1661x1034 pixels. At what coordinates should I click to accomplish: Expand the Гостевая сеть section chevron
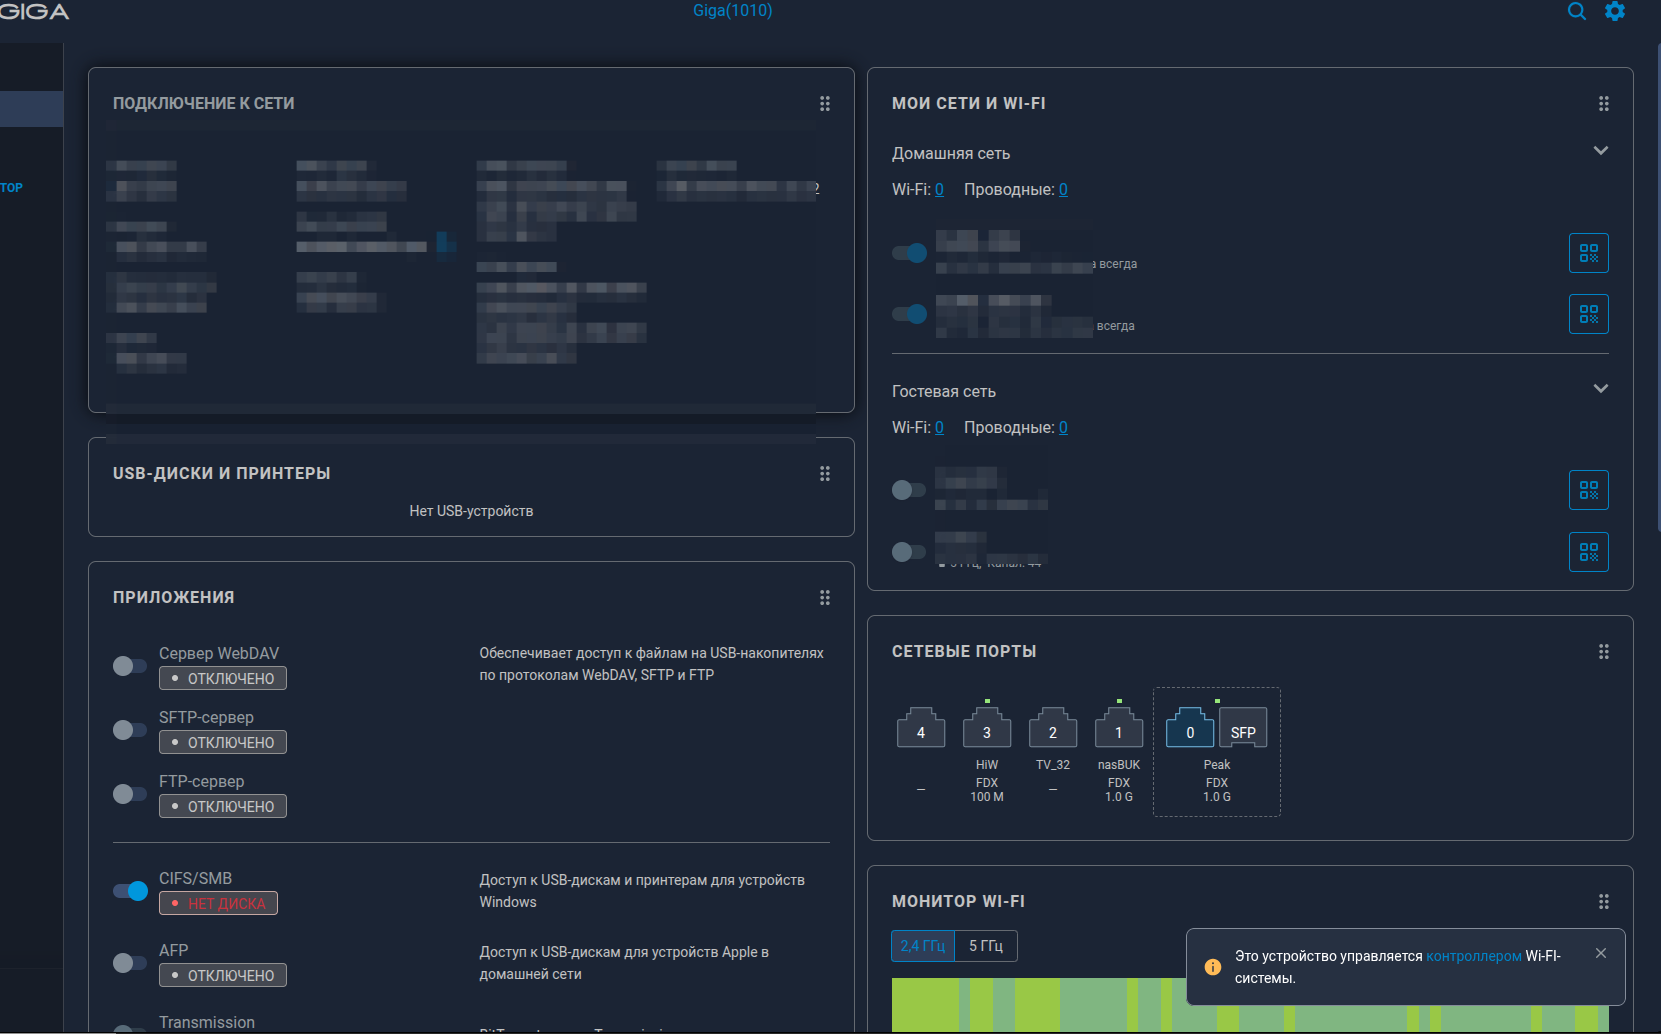1600,389
